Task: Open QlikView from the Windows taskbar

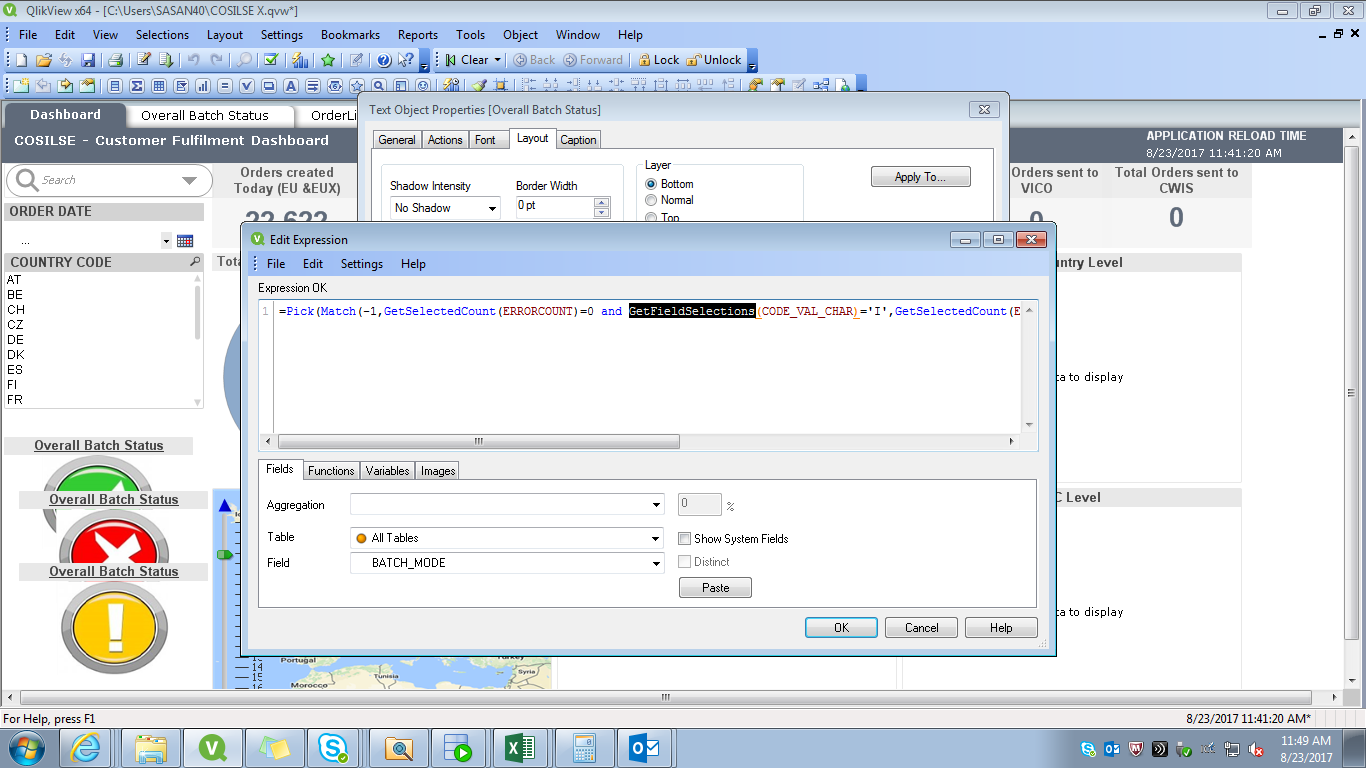Action: (x=212, y=748)
